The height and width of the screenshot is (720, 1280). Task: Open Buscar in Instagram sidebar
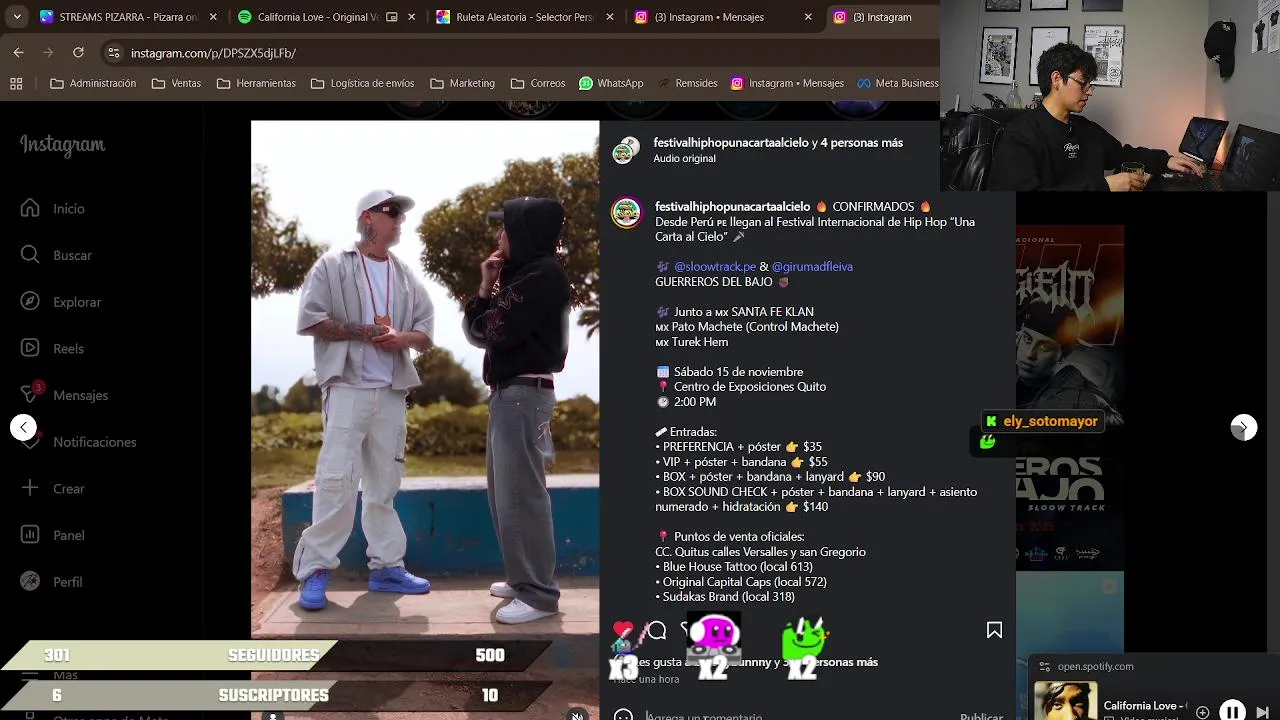coord(58,255)
